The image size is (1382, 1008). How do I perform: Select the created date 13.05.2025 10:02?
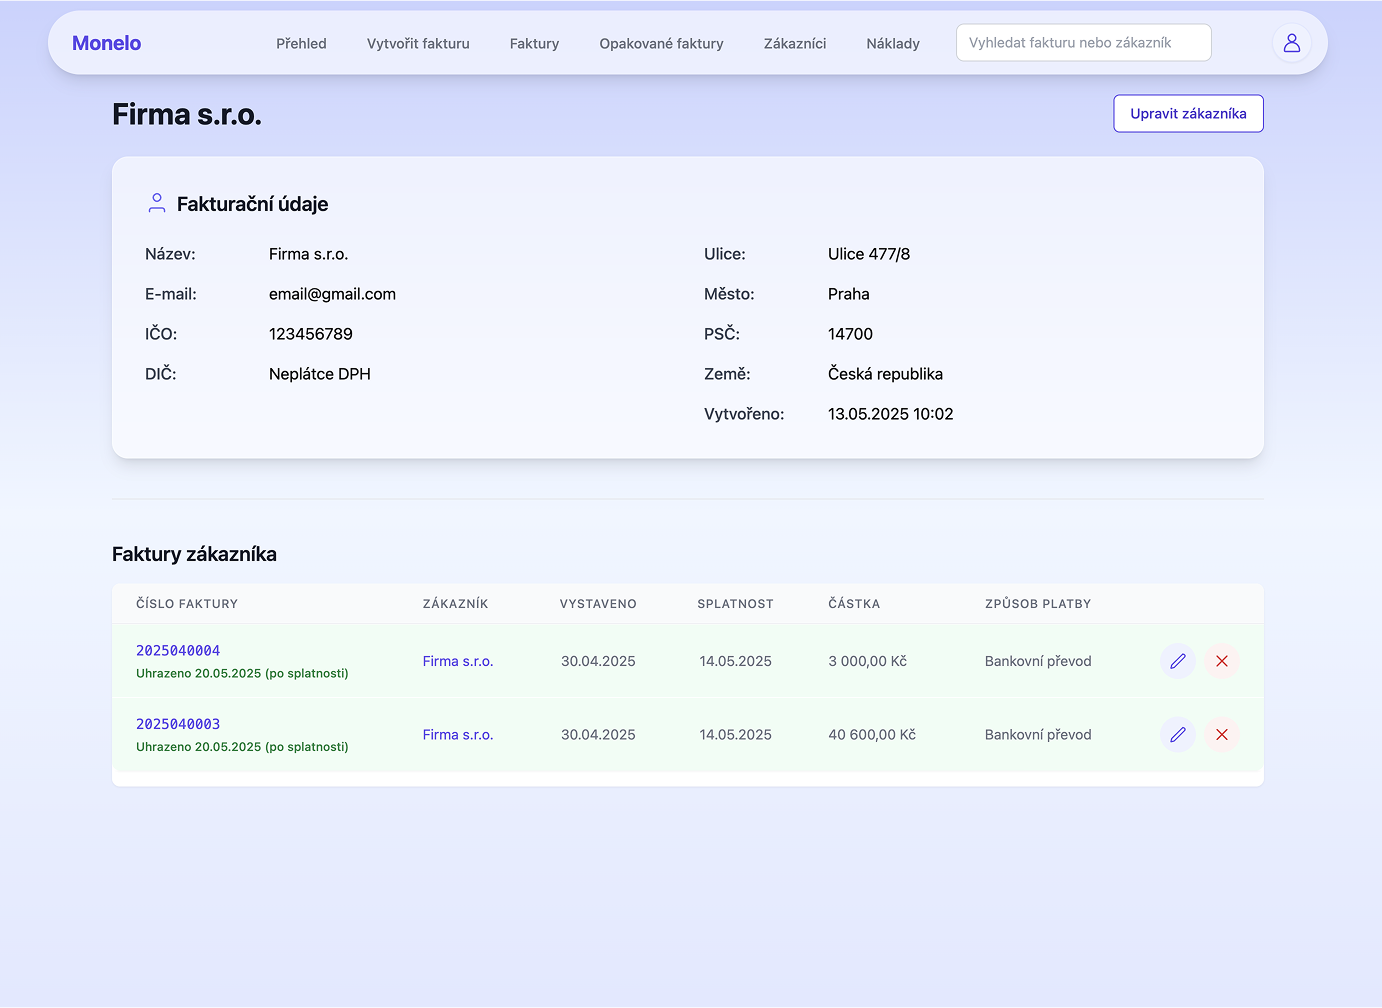891,414
